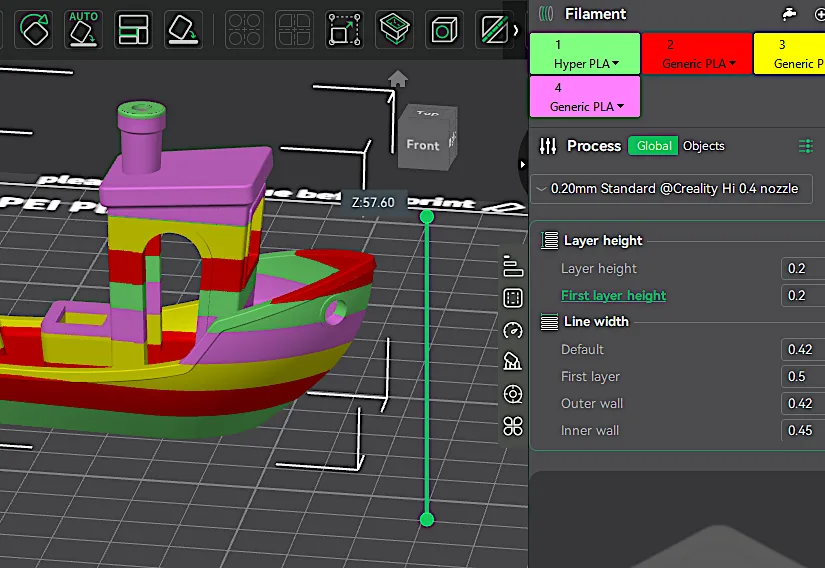Click the split to objects icon

point(245,29)
